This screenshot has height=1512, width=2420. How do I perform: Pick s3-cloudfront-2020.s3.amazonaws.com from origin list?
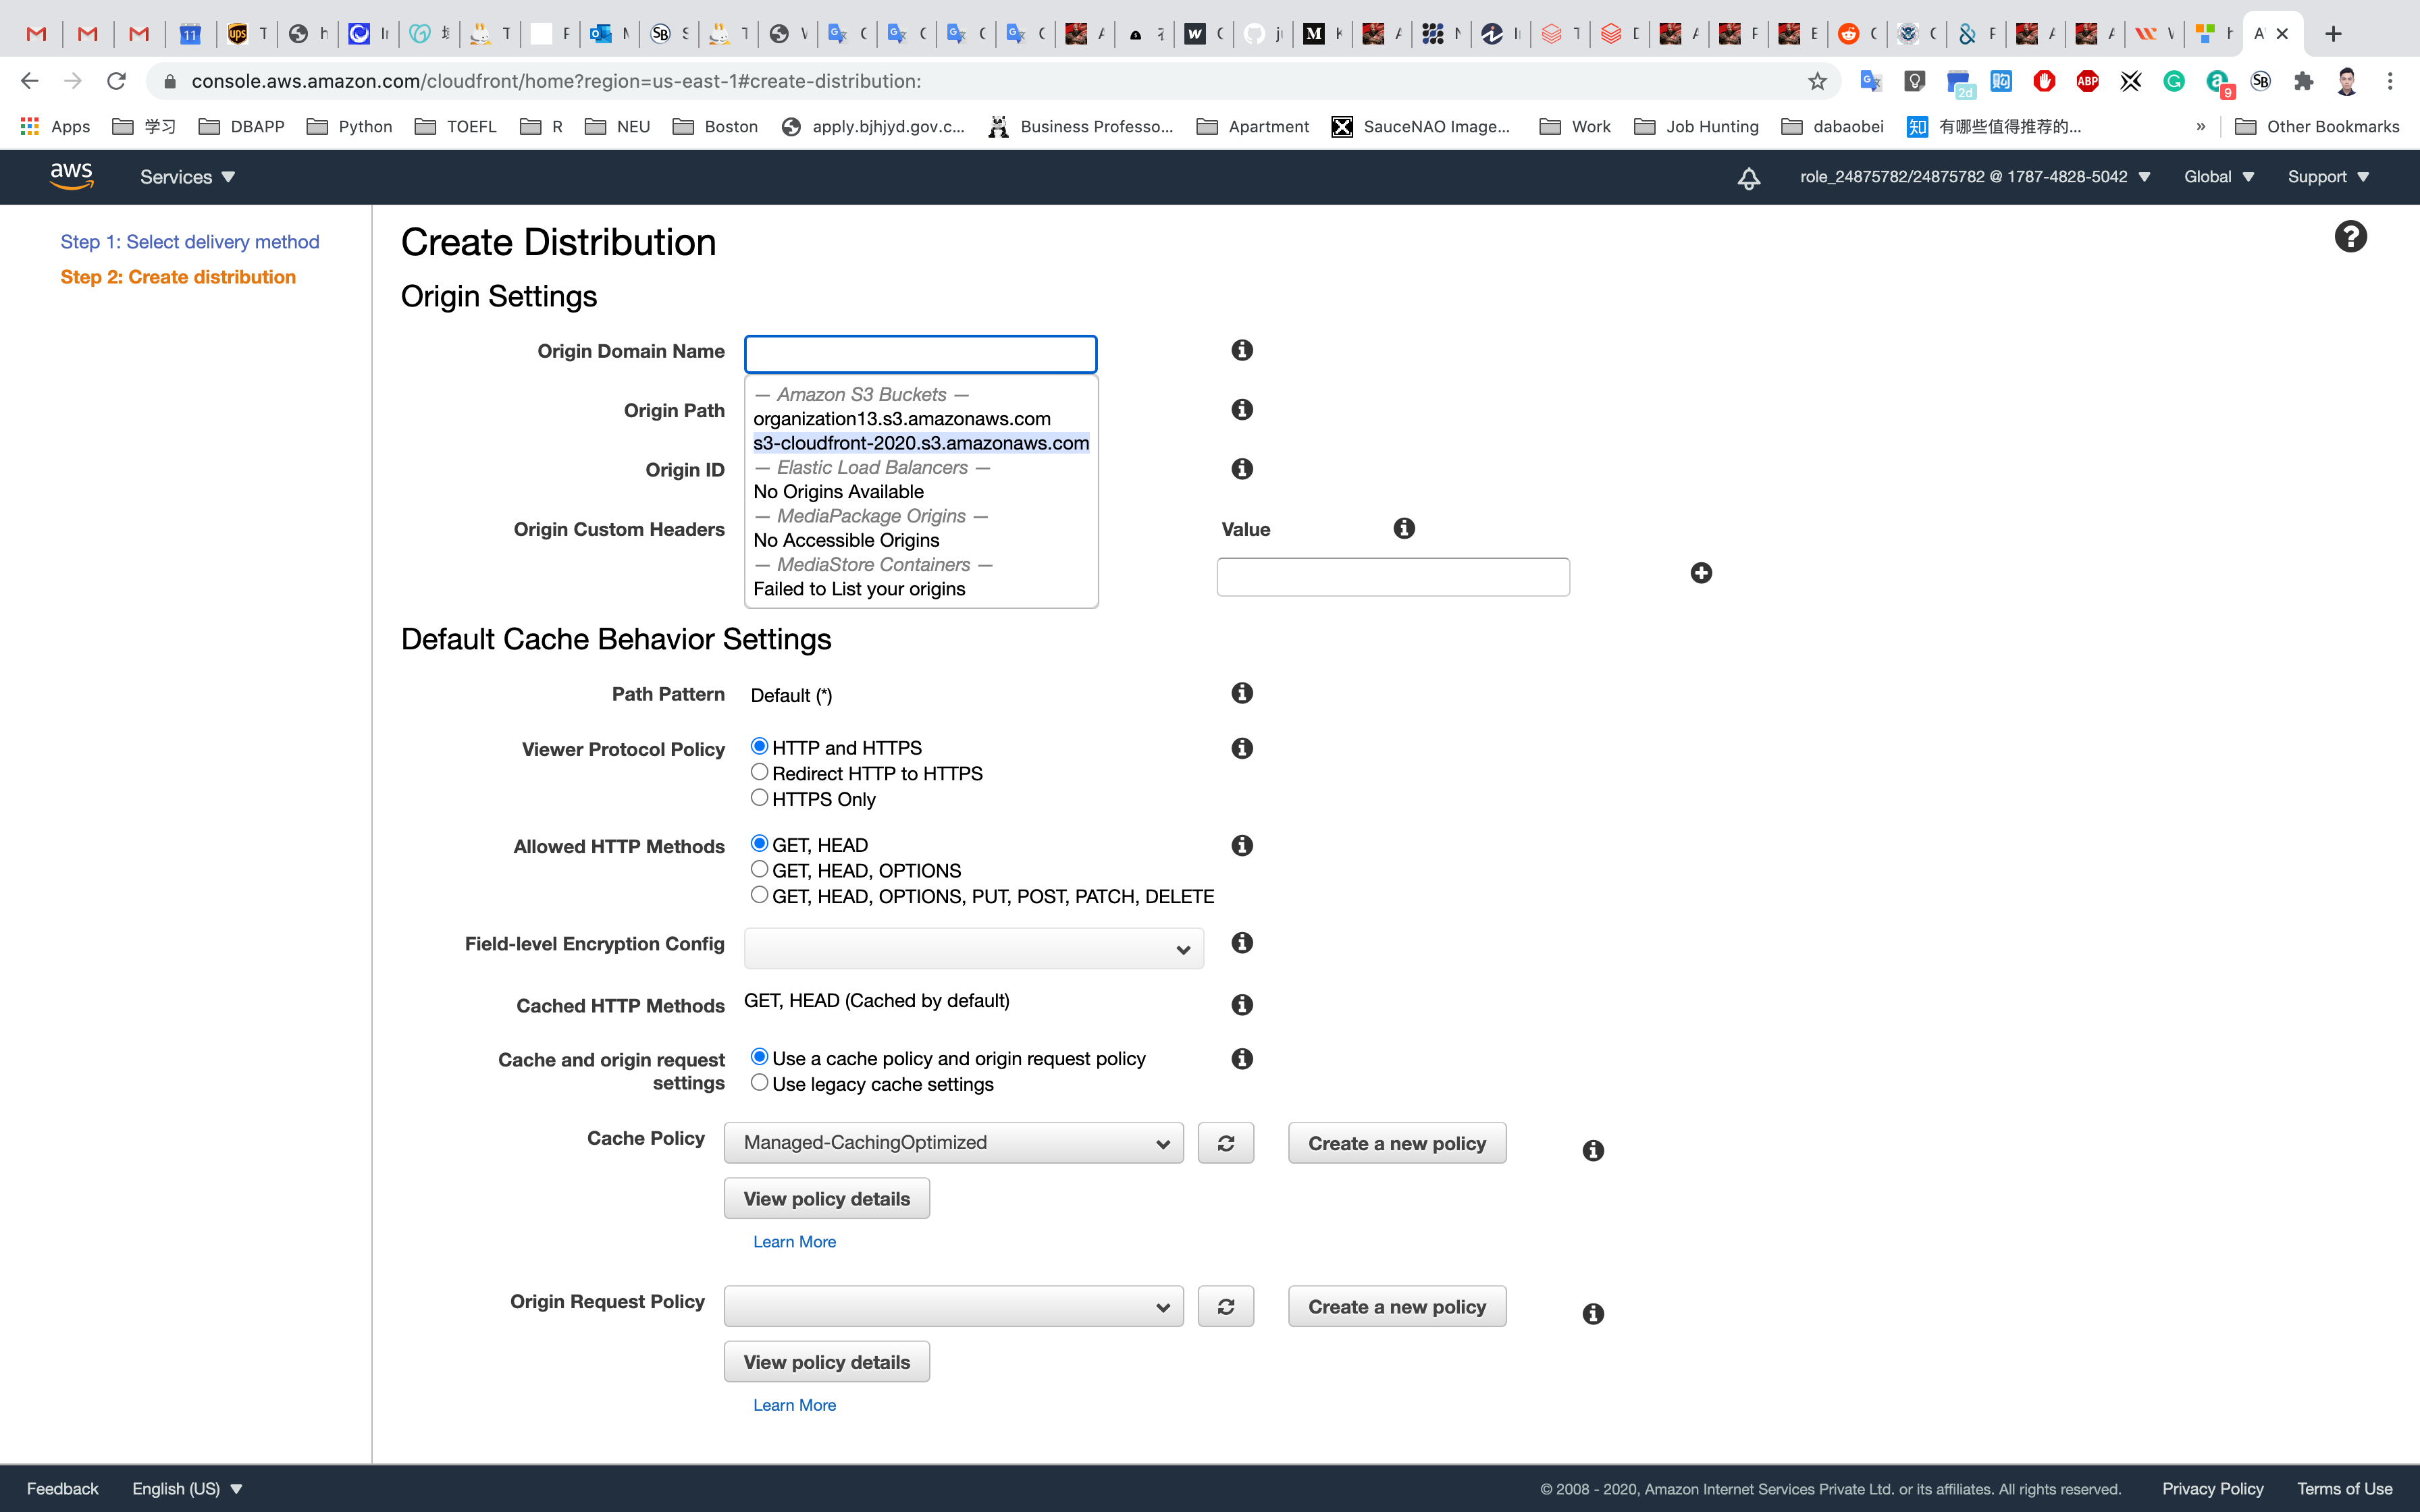[920, 443]
